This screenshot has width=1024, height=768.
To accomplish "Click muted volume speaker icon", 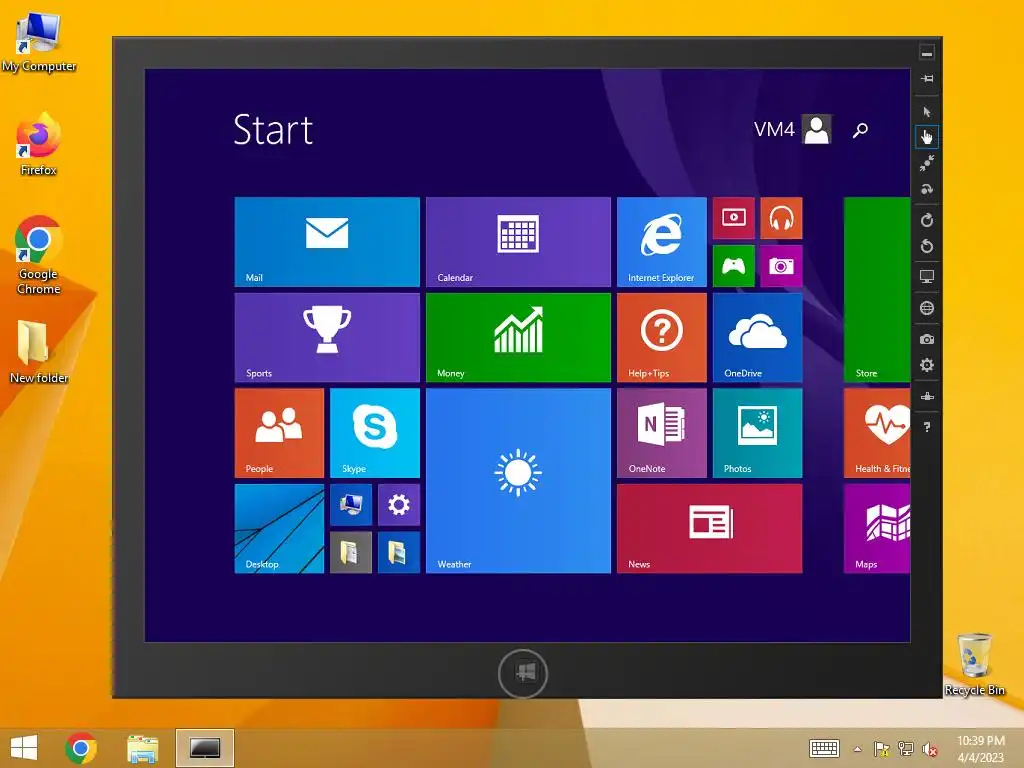I will 929,749.
